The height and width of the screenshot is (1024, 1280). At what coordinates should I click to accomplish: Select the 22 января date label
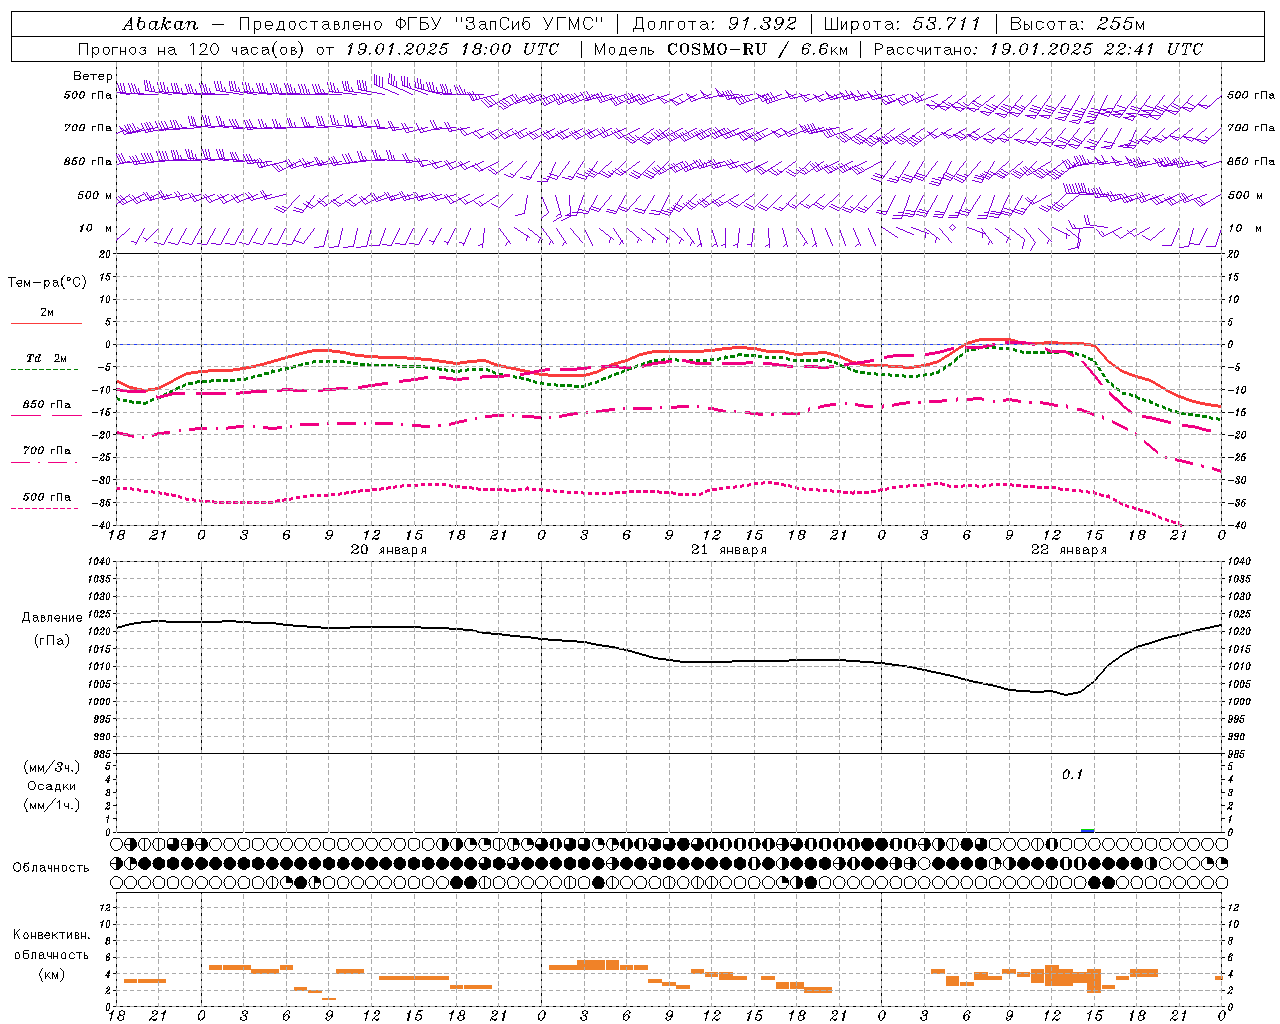(x=1069, y=550)
